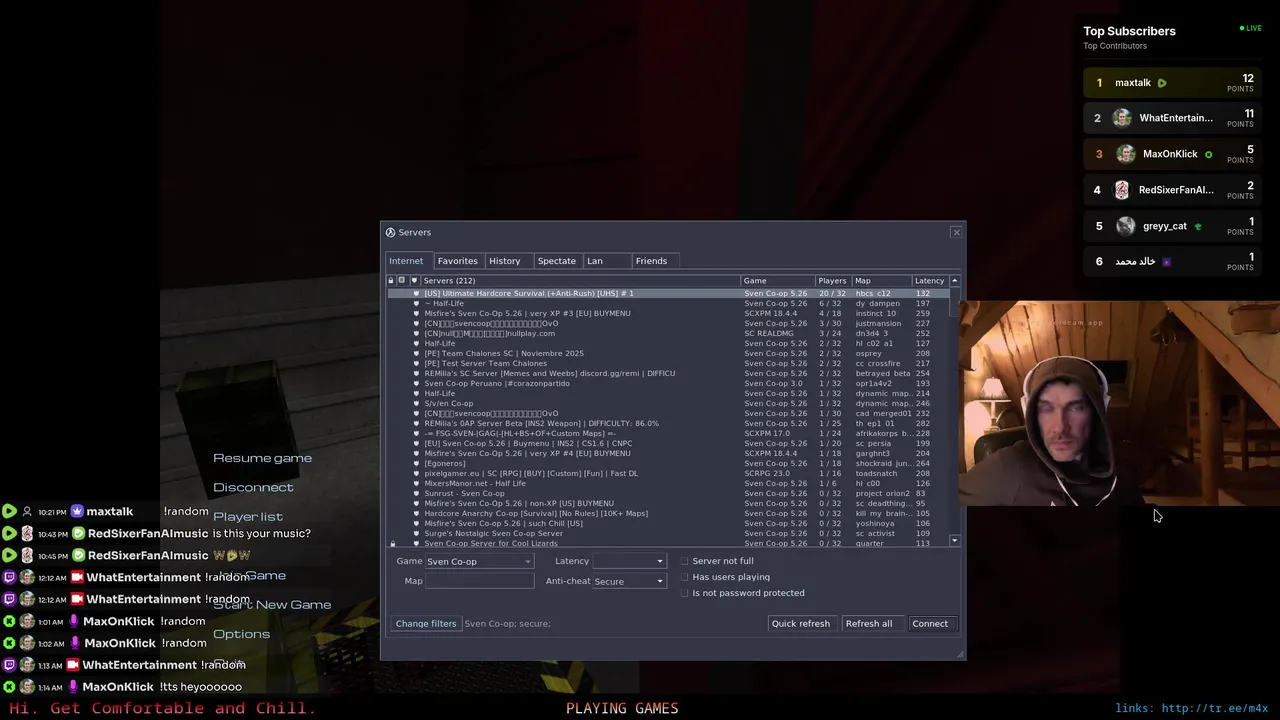Sort server list by Map column header
This screenshot has width=1280, height=720.
click(880, 281)
